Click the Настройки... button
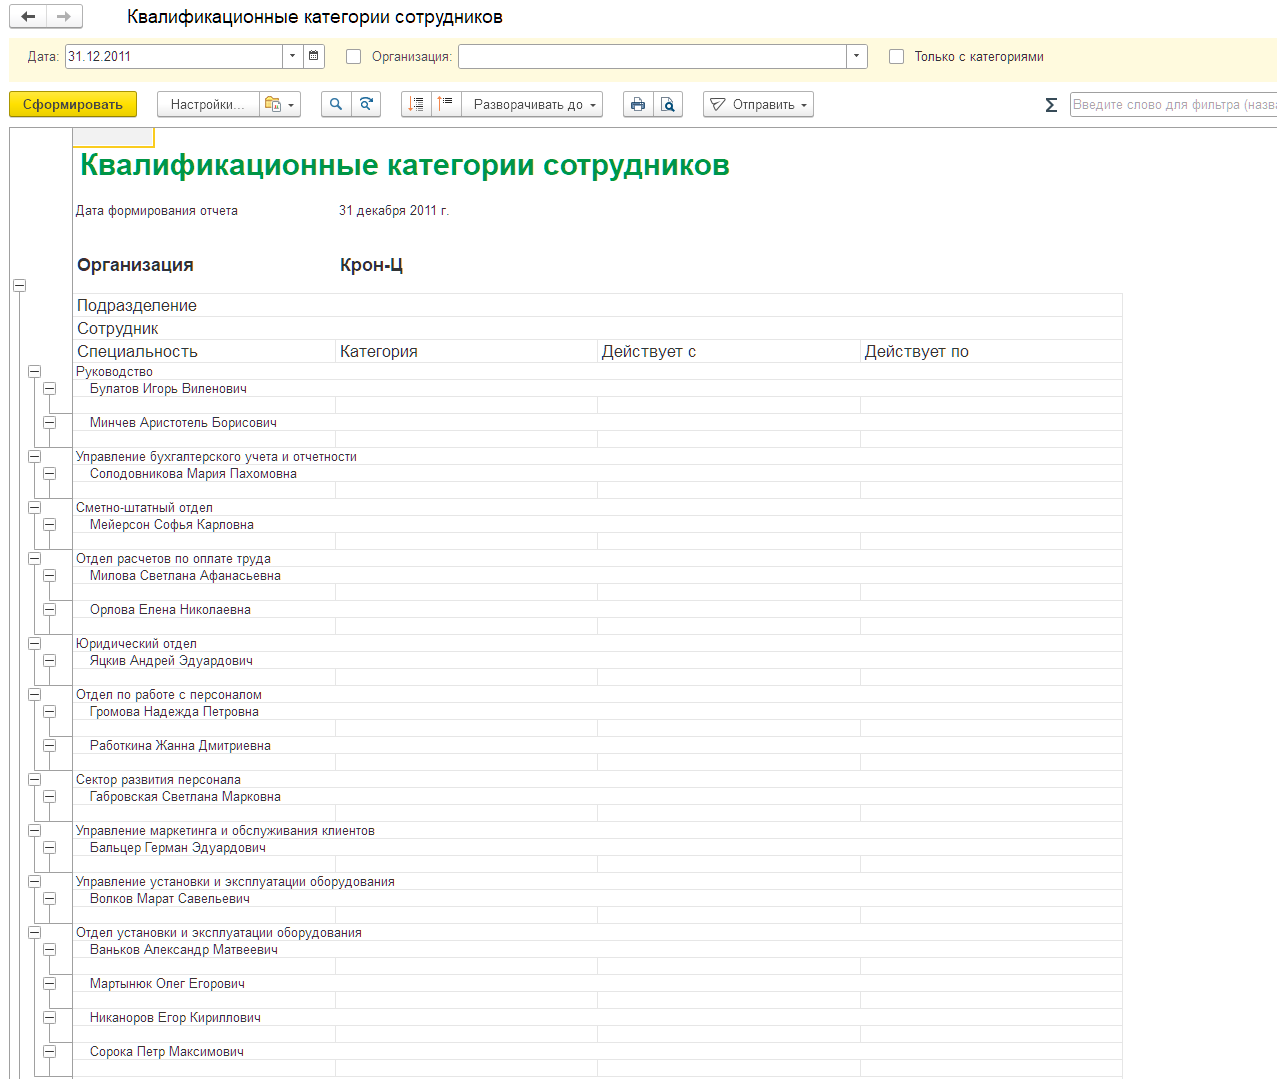This screenshot has width=1277, height=1079. 208,104
